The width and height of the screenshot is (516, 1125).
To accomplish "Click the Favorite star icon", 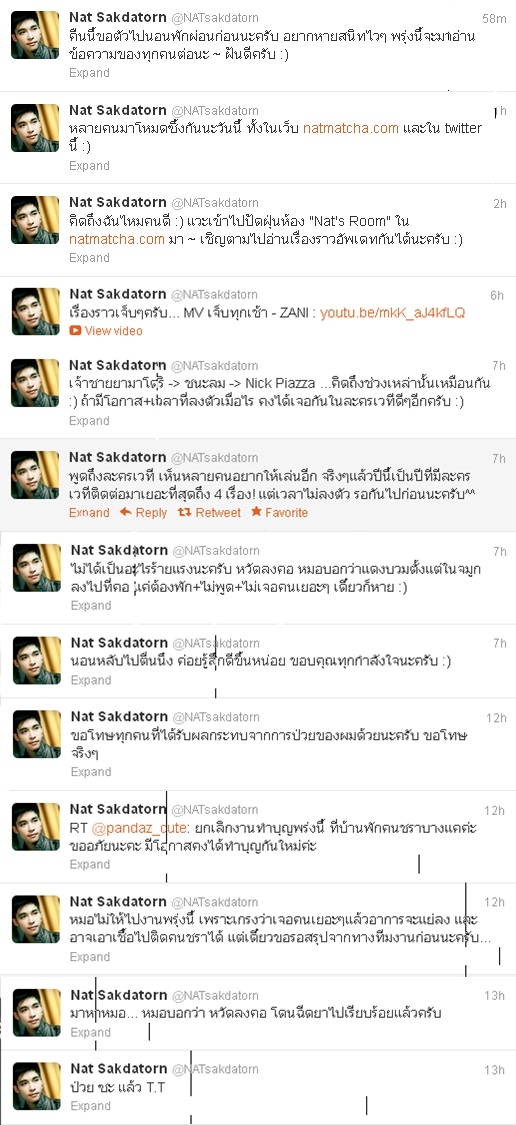I will pyautogui.click(x=256, y=512).
